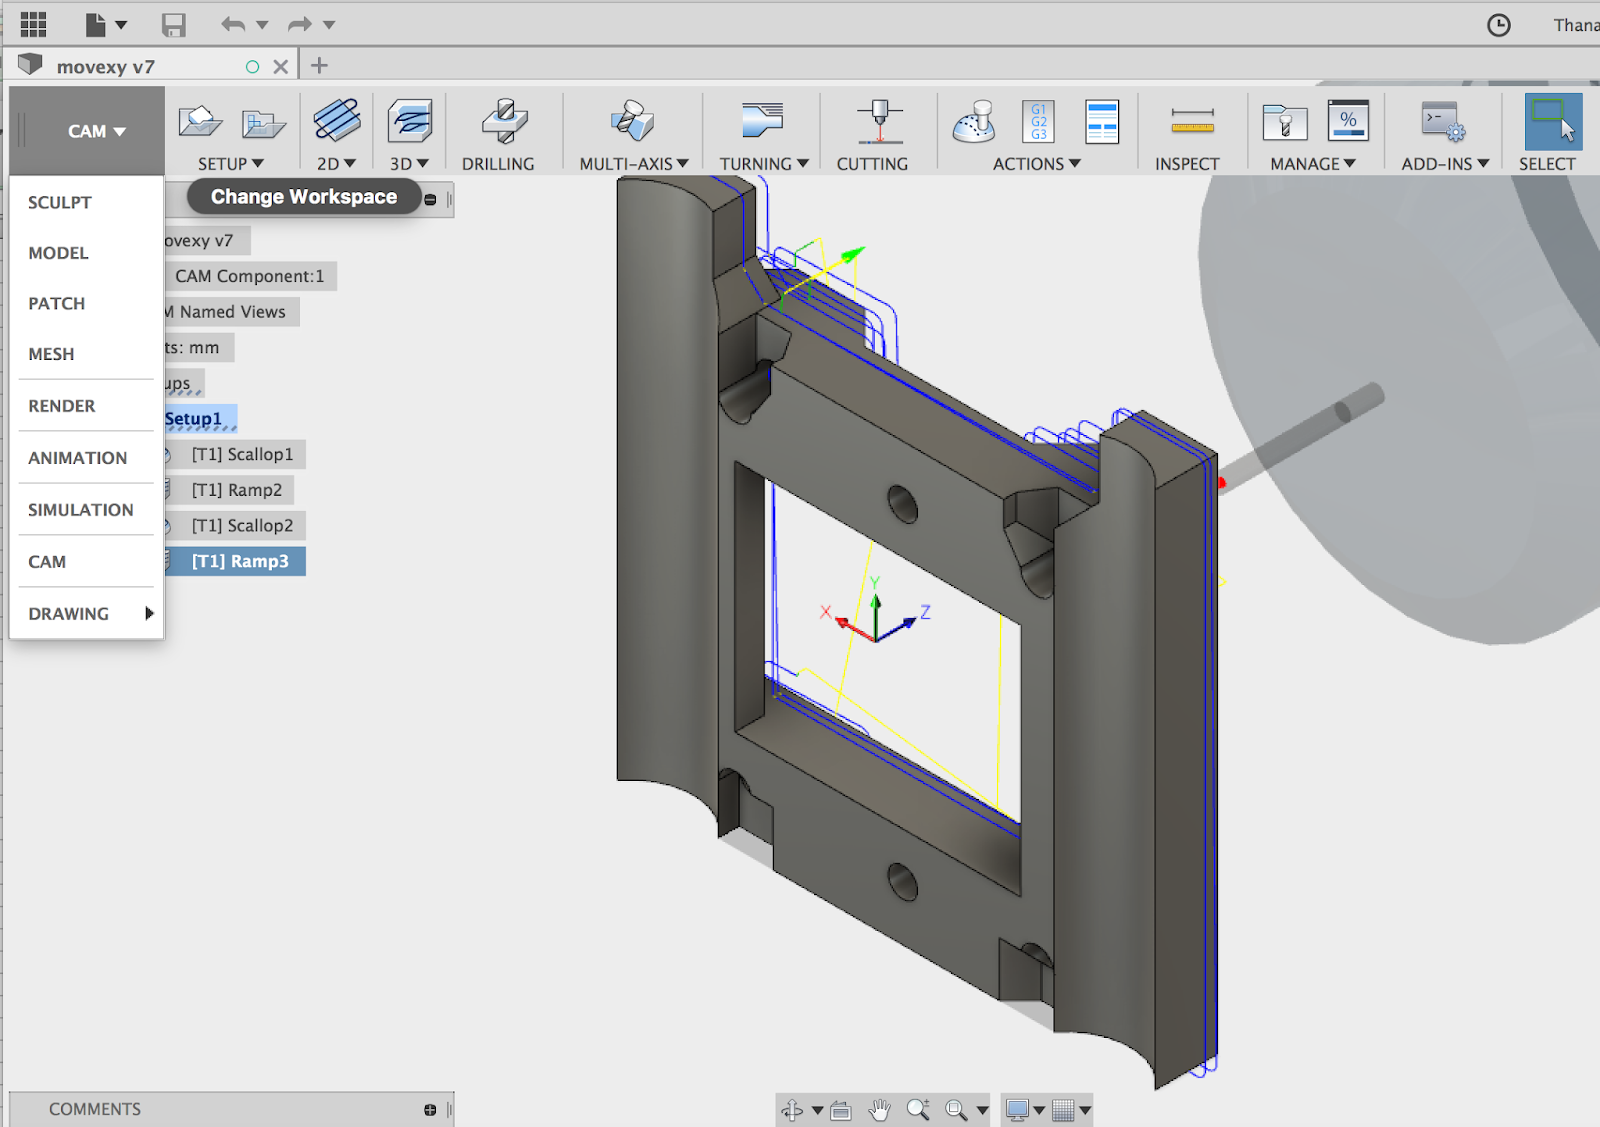Select the Setup1 item in the browser
Viewport: 1600px width, 1127px height.
(197, 418)
